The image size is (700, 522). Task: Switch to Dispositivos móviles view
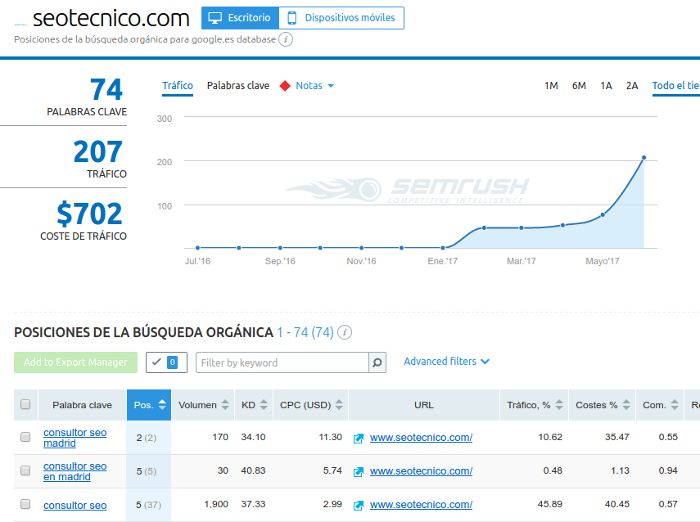342,18
